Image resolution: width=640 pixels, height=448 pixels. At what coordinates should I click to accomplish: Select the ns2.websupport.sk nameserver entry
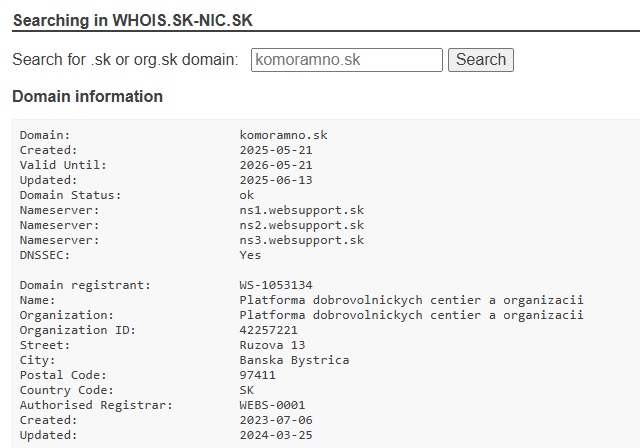tap(302, 225)
